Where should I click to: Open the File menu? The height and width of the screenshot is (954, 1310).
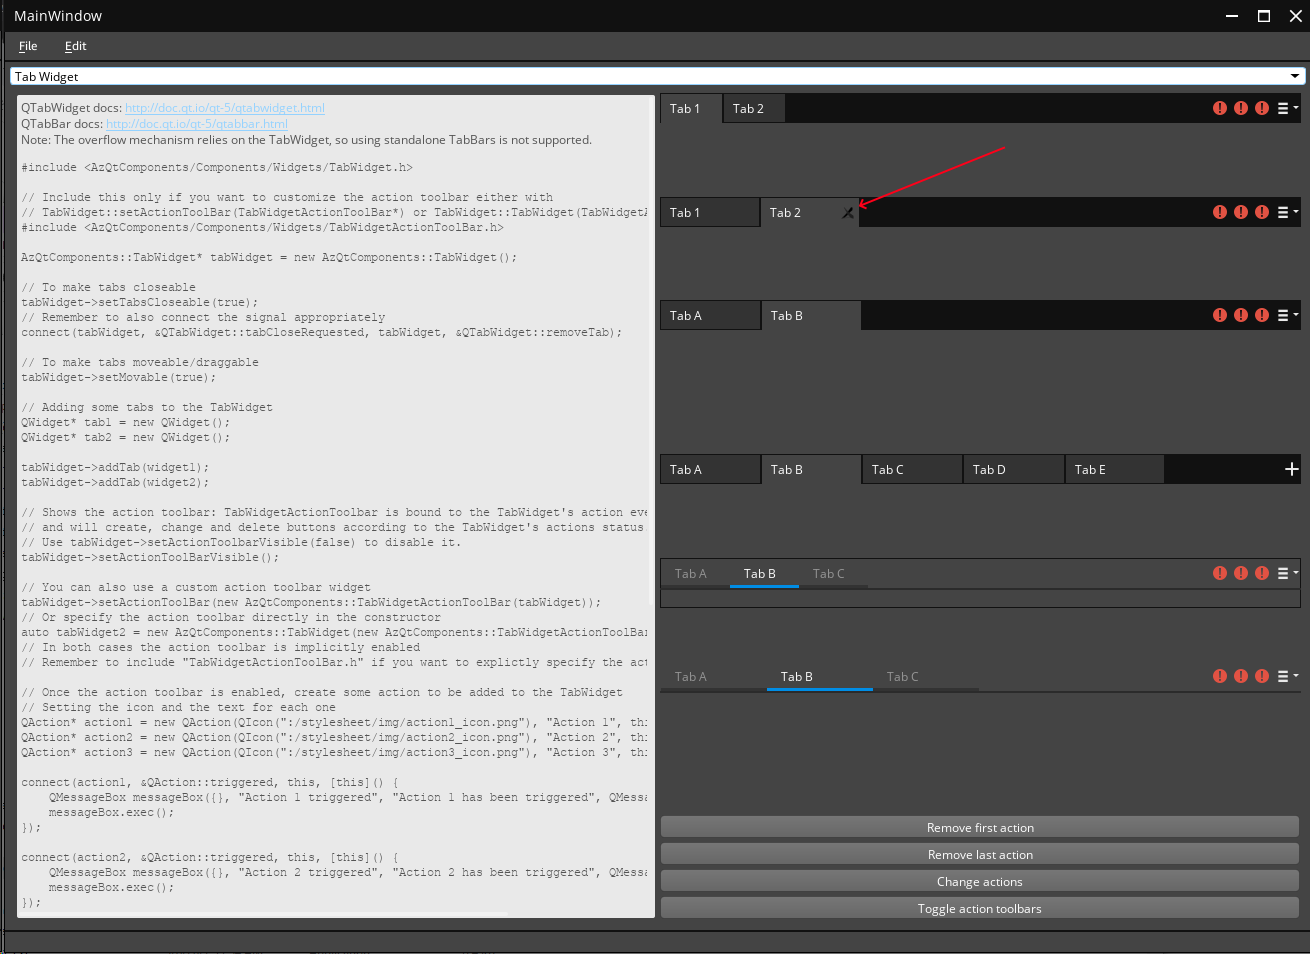click(27, 46)
